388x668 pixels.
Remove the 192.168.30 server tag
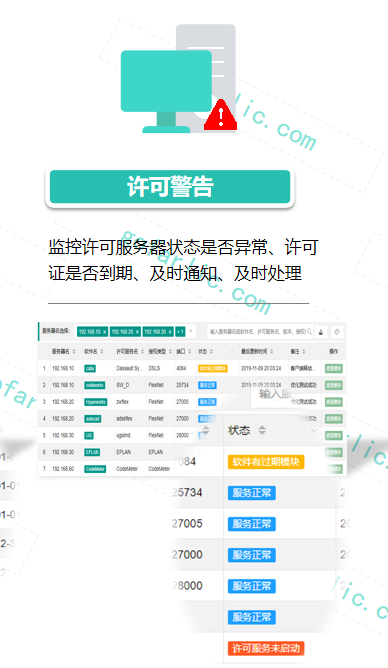[x=170, y=332]
